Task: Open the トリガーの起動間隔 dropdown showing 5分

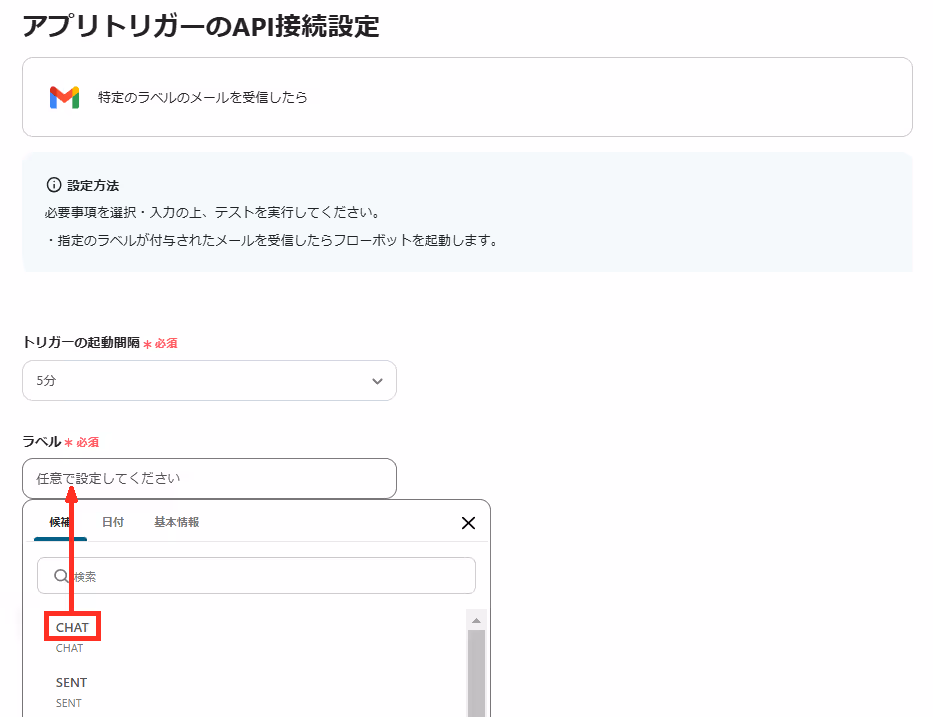Action: 209,380
